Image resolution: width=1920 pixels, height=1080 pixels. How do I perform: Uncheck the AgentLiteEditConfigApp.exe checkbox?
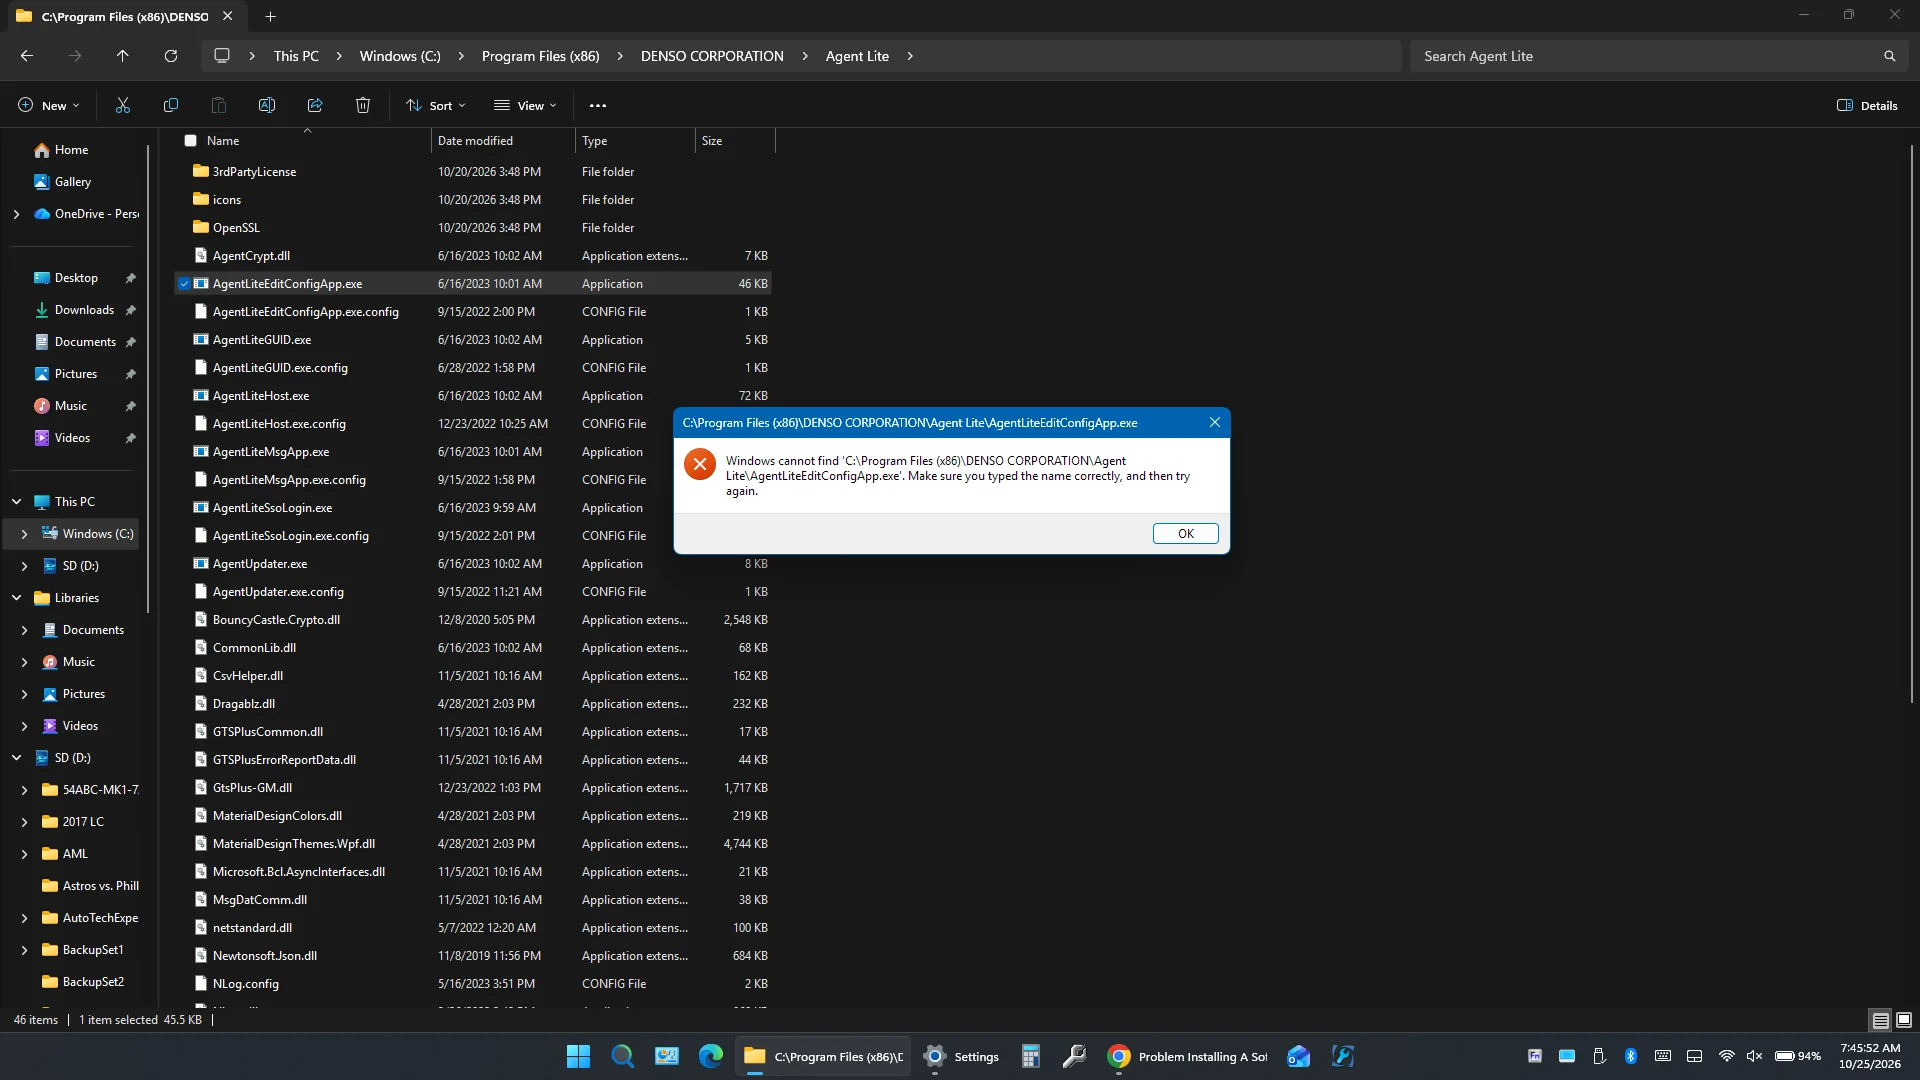(184, 284)
